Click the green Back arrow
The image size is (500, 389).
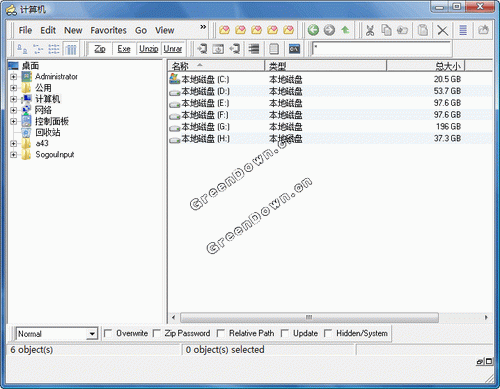(313, 30)
